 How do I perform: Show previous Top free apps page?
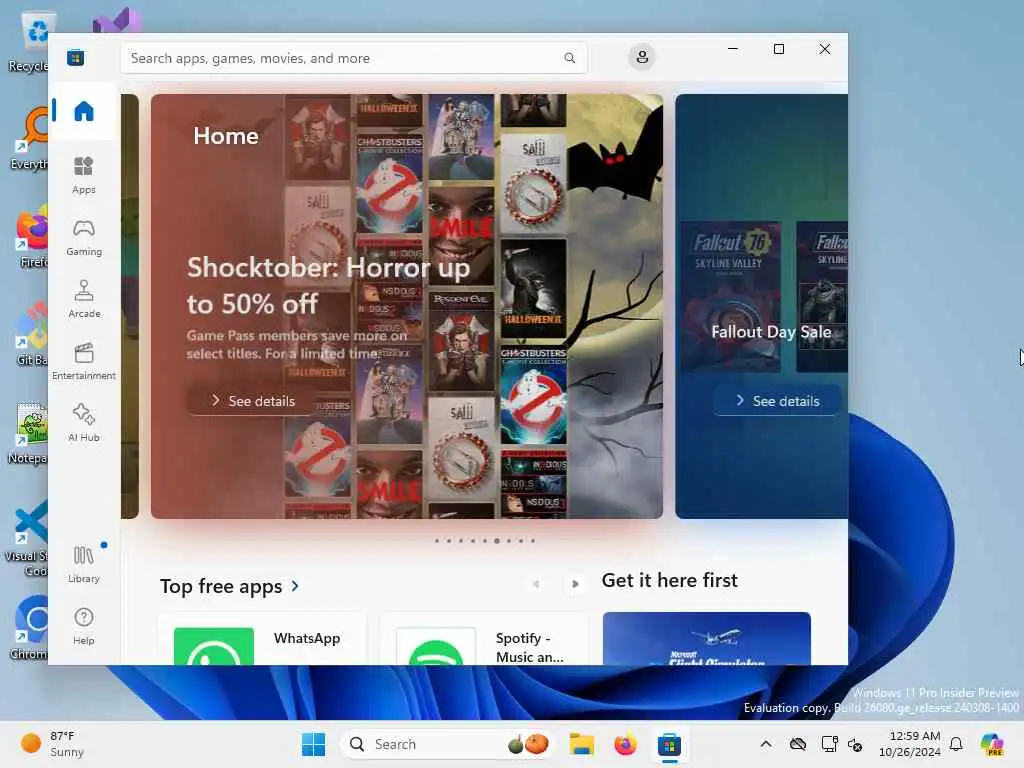(x=536, y=584)
